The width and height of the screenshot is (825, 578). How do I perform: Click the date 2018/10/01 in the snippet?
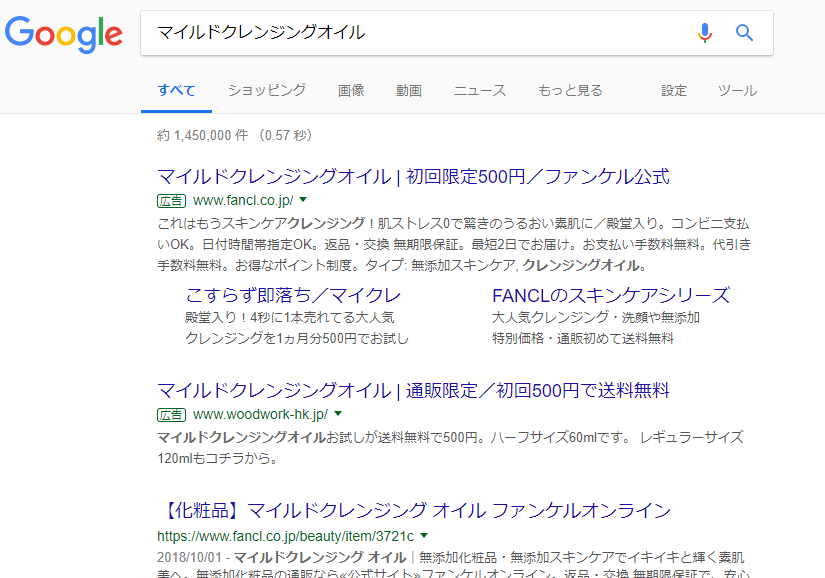190,557
